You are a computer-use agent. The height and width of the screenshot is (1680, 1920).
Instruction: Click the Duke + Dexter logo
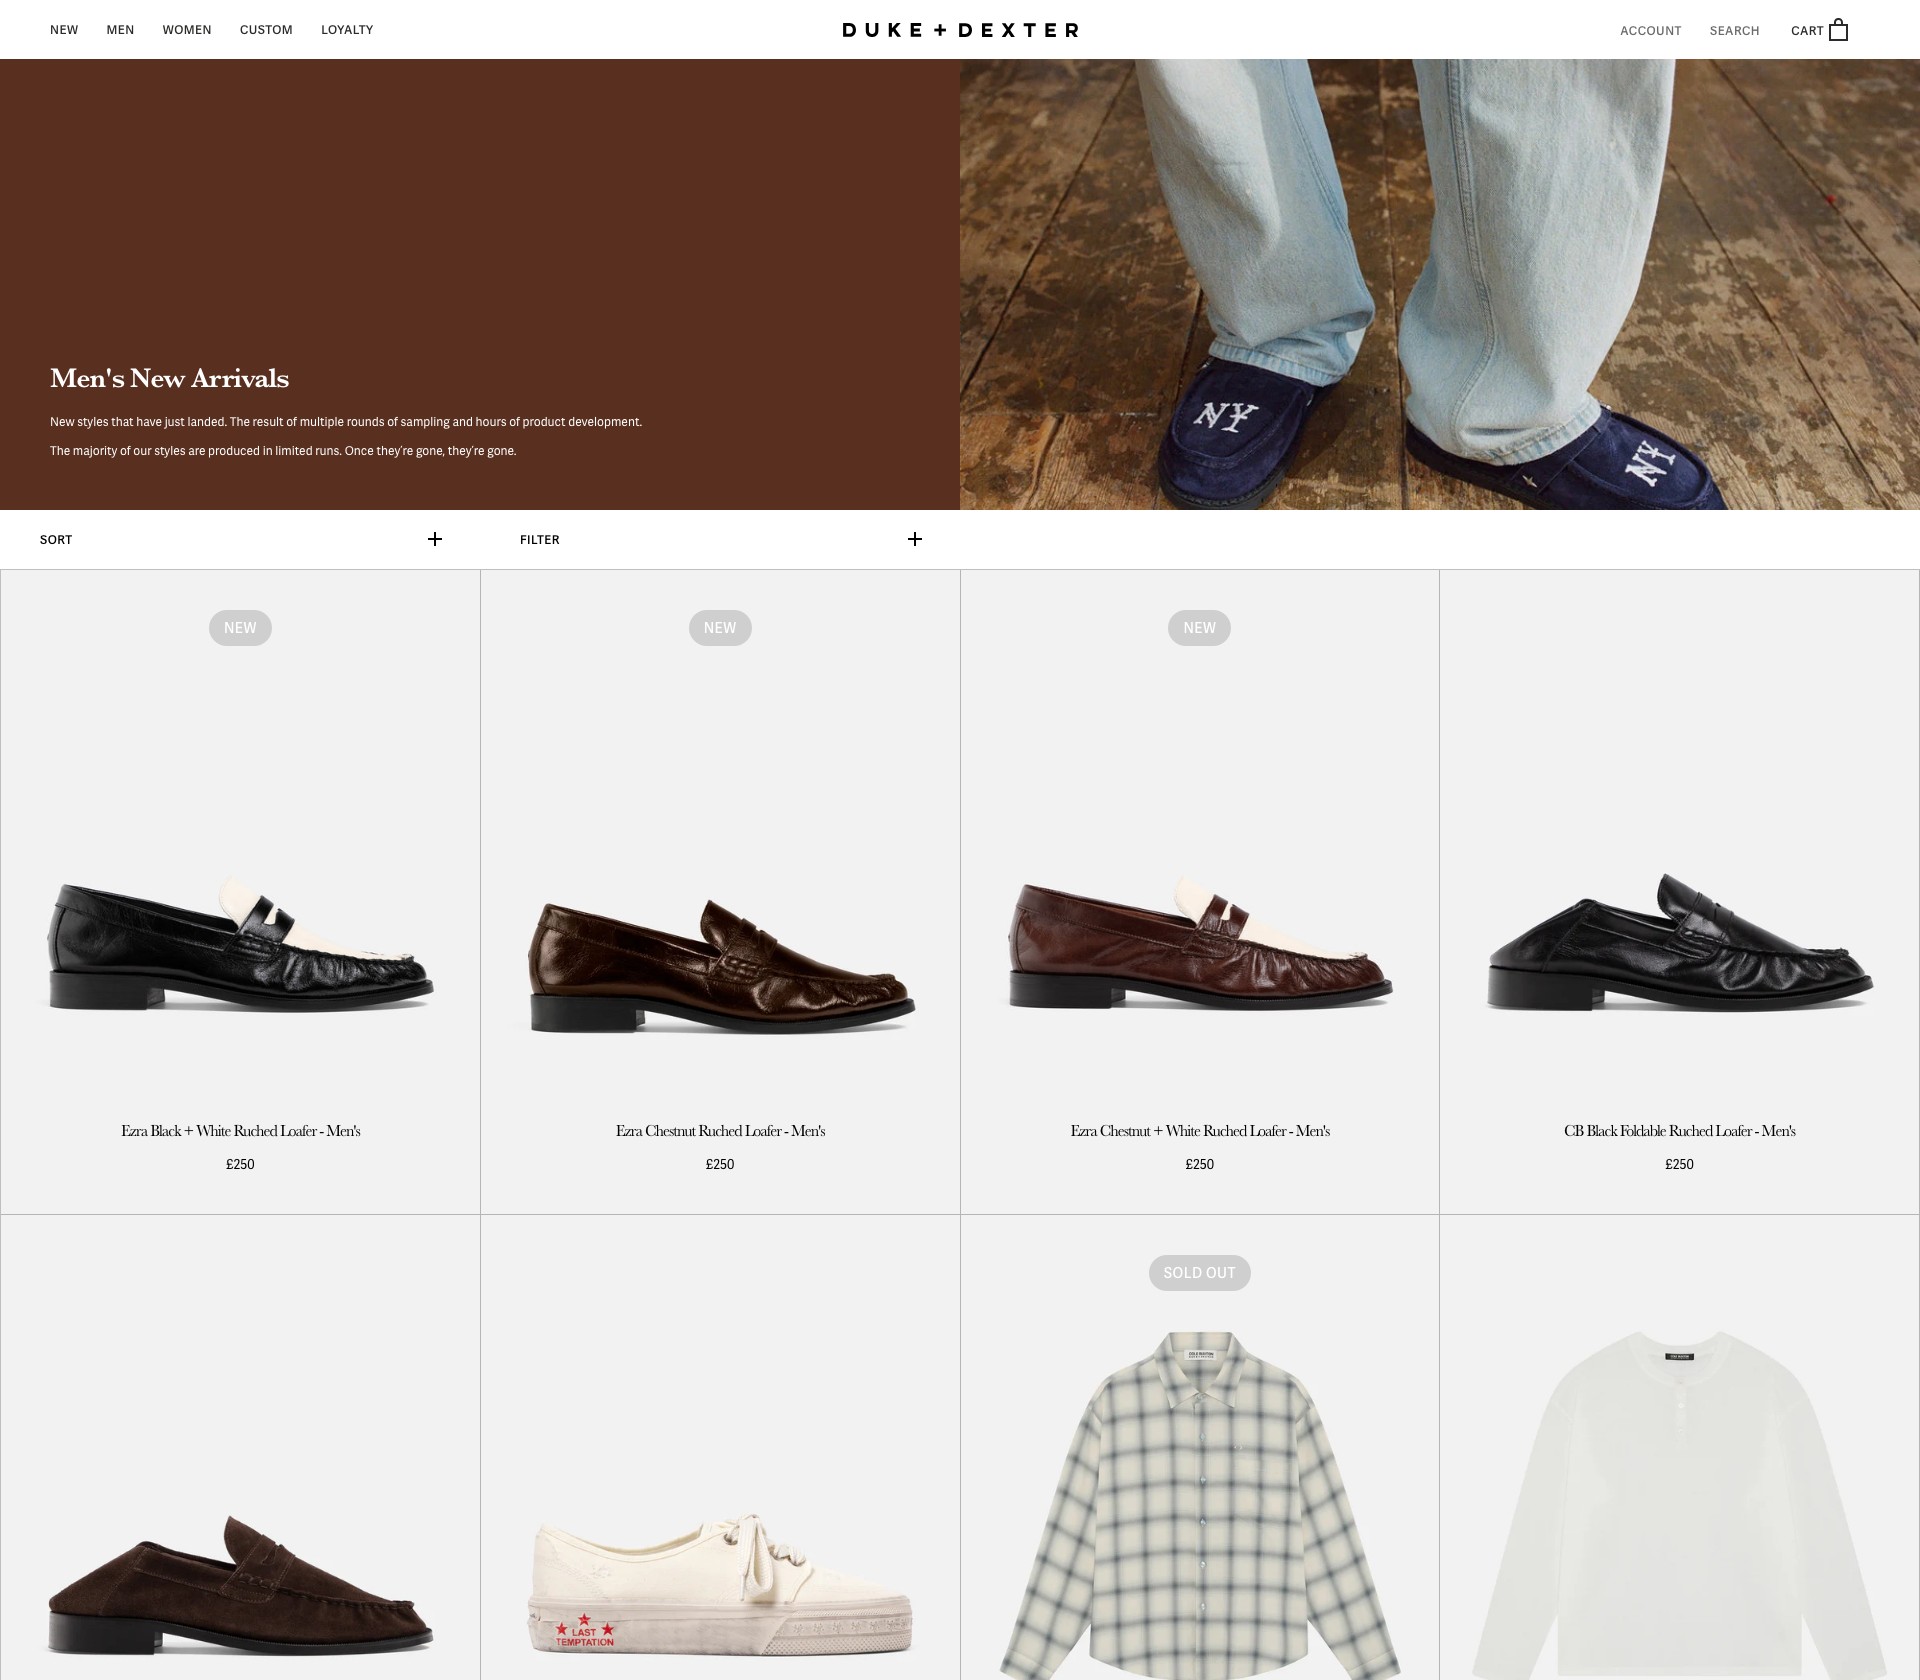tap(960, 30)
